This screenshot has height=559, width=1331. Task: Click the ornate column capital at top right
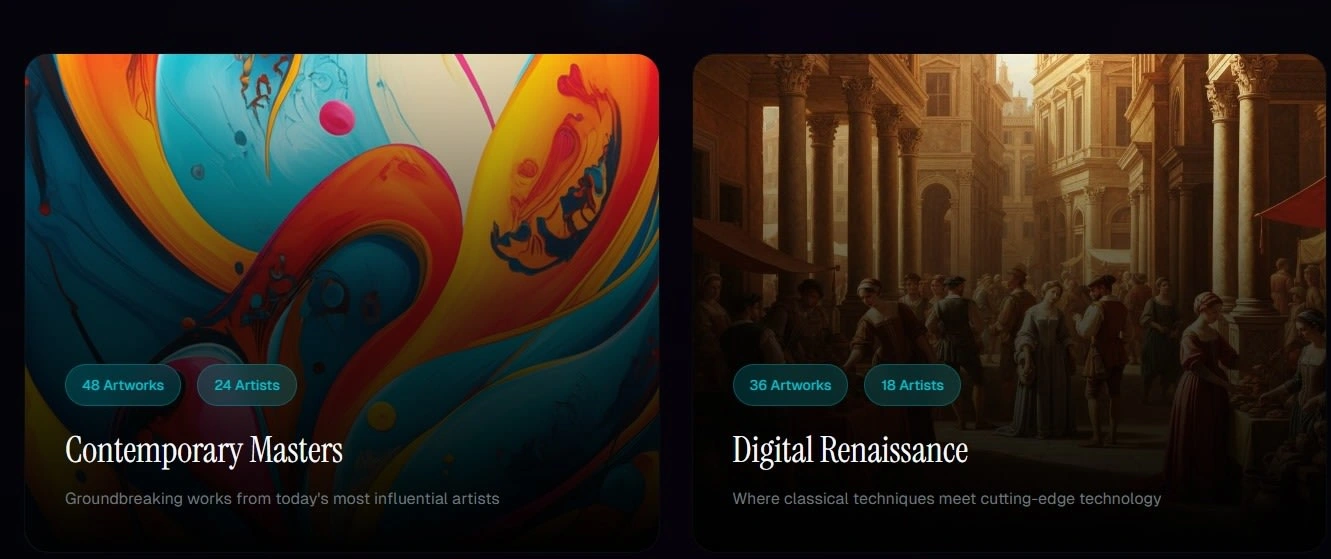1253,74
